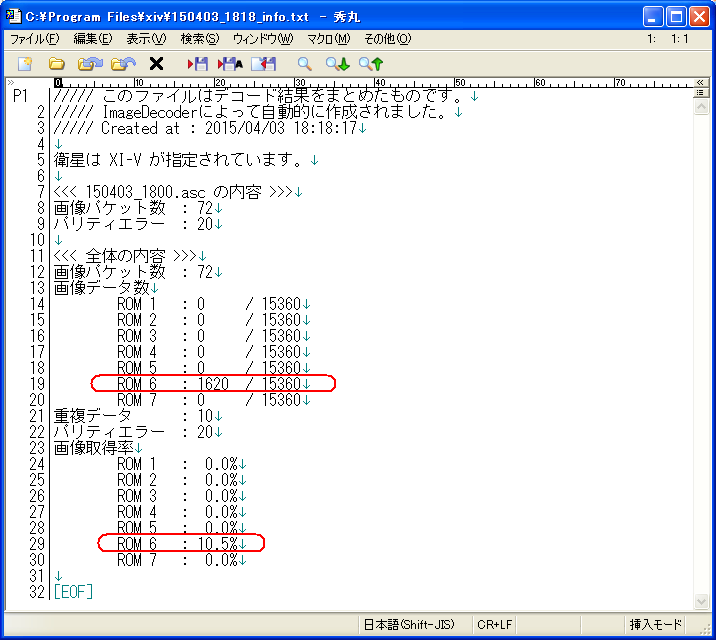
Task: Click folder icon with right-pointing blue arrow
Action: click(90, 64)
